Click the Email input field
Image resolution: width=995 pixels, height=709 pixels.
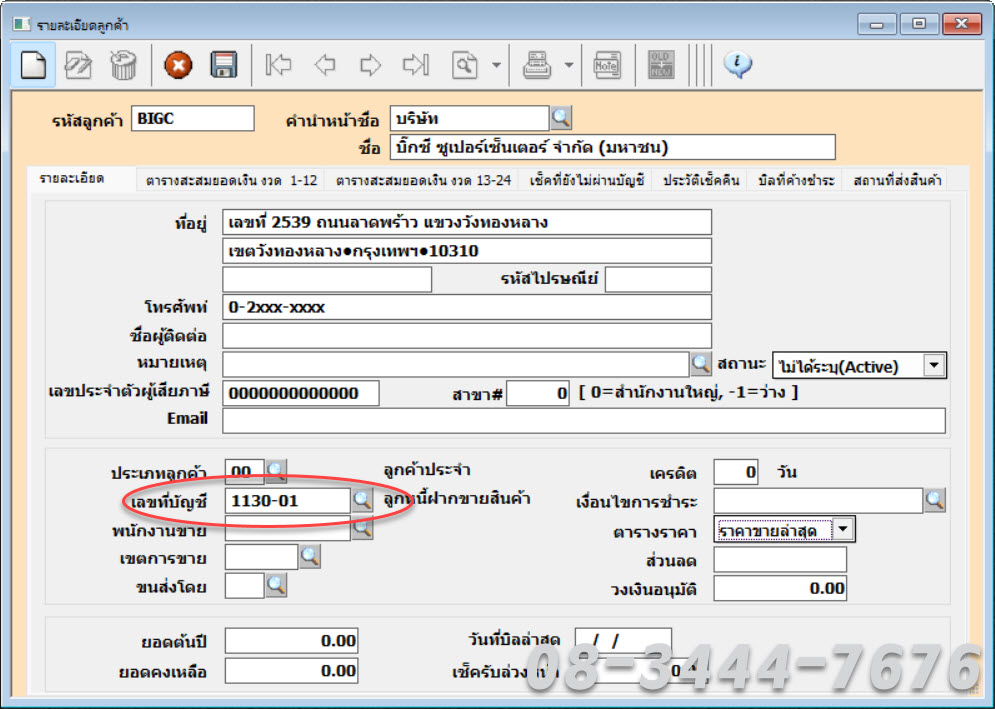coord(584,421)
